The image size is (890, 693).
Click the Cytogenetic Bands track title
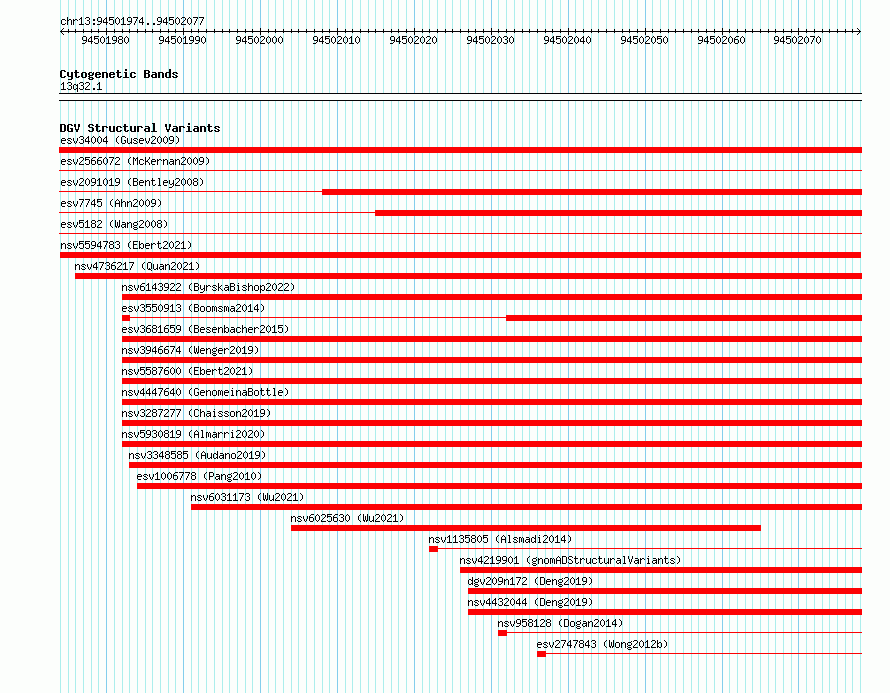point(119,74)
